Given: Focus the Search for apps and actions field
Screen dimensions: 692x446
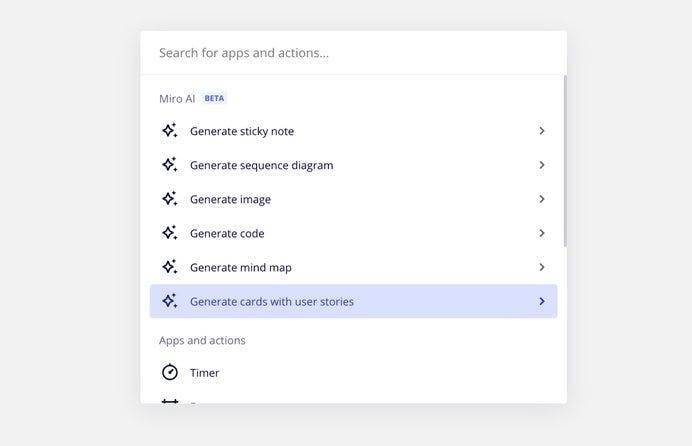Looking at the screenshot, I should [353, 53].
